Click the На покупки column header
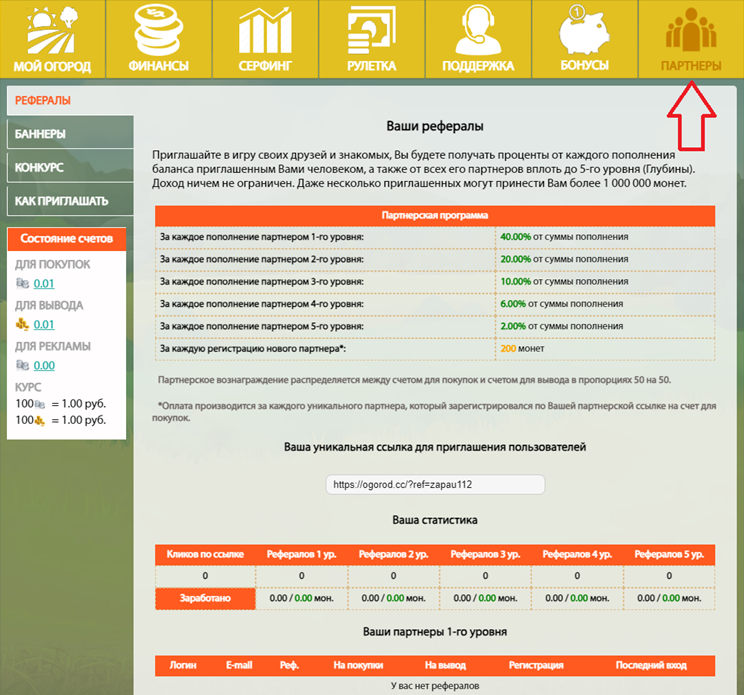Viewport: 744px width, 695px height. [358, 665]
